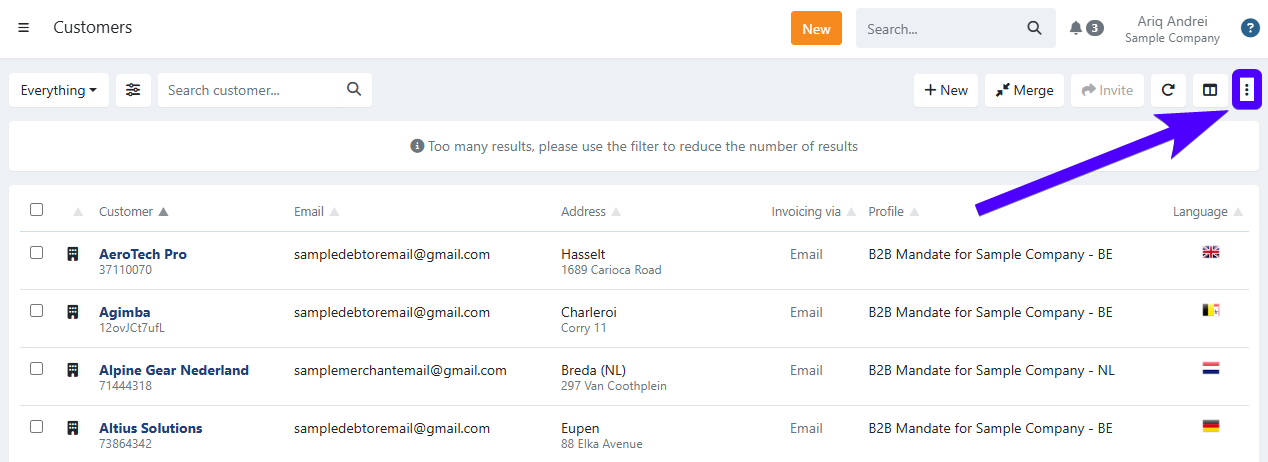Expand the Everything filter dropdown
This screenshot has width=1268, height=462.
click(x=59, y=90)
